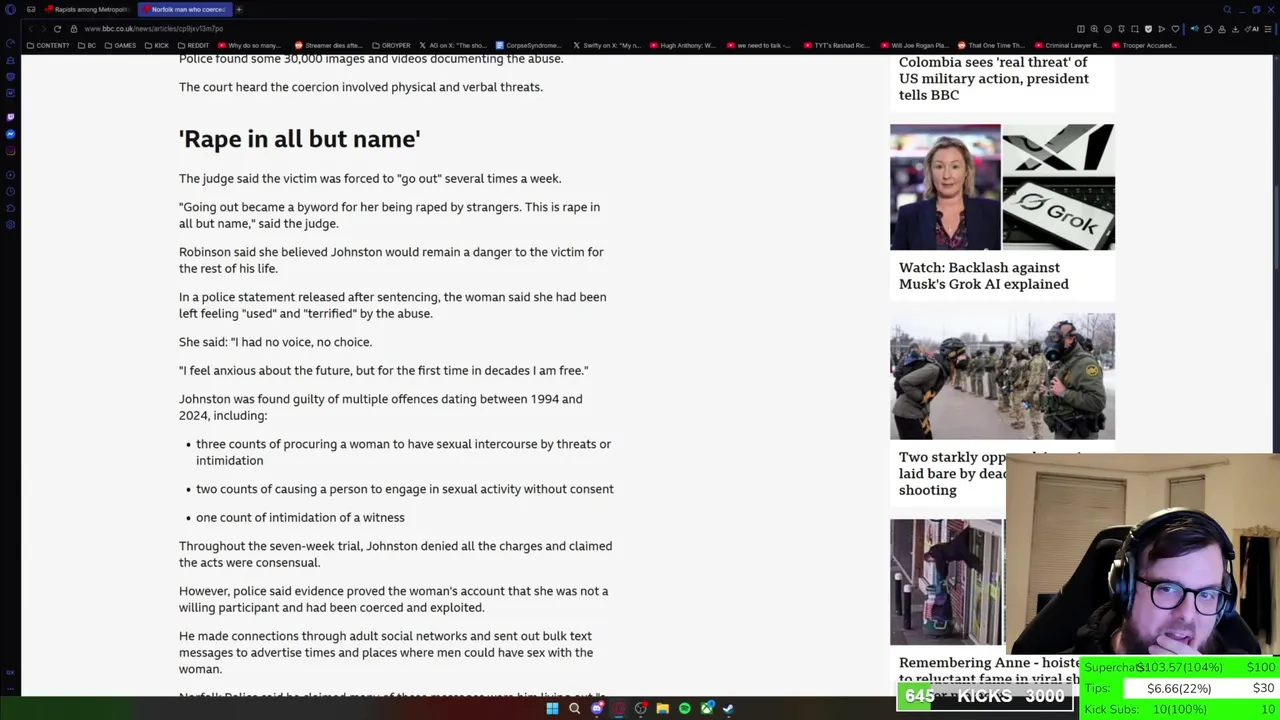Expand the KICK bookmarks folder

click(x=157, y=45)
